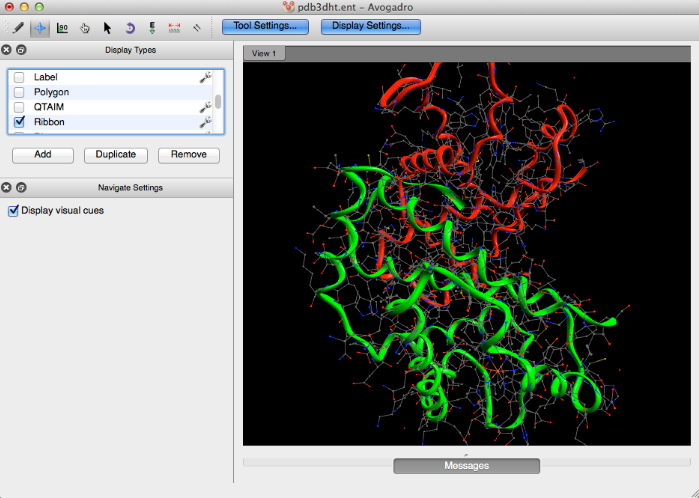Open wrench settings for Ribbon display
This screenshot has width=699, height=498.
tap(205, 122)
